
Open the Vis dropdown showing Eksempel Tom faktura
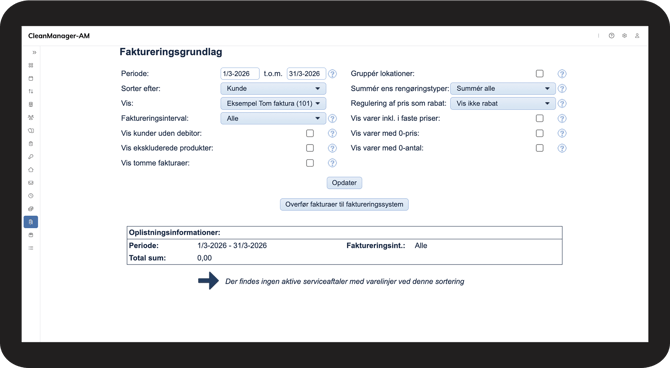click(x=273, y=103)
